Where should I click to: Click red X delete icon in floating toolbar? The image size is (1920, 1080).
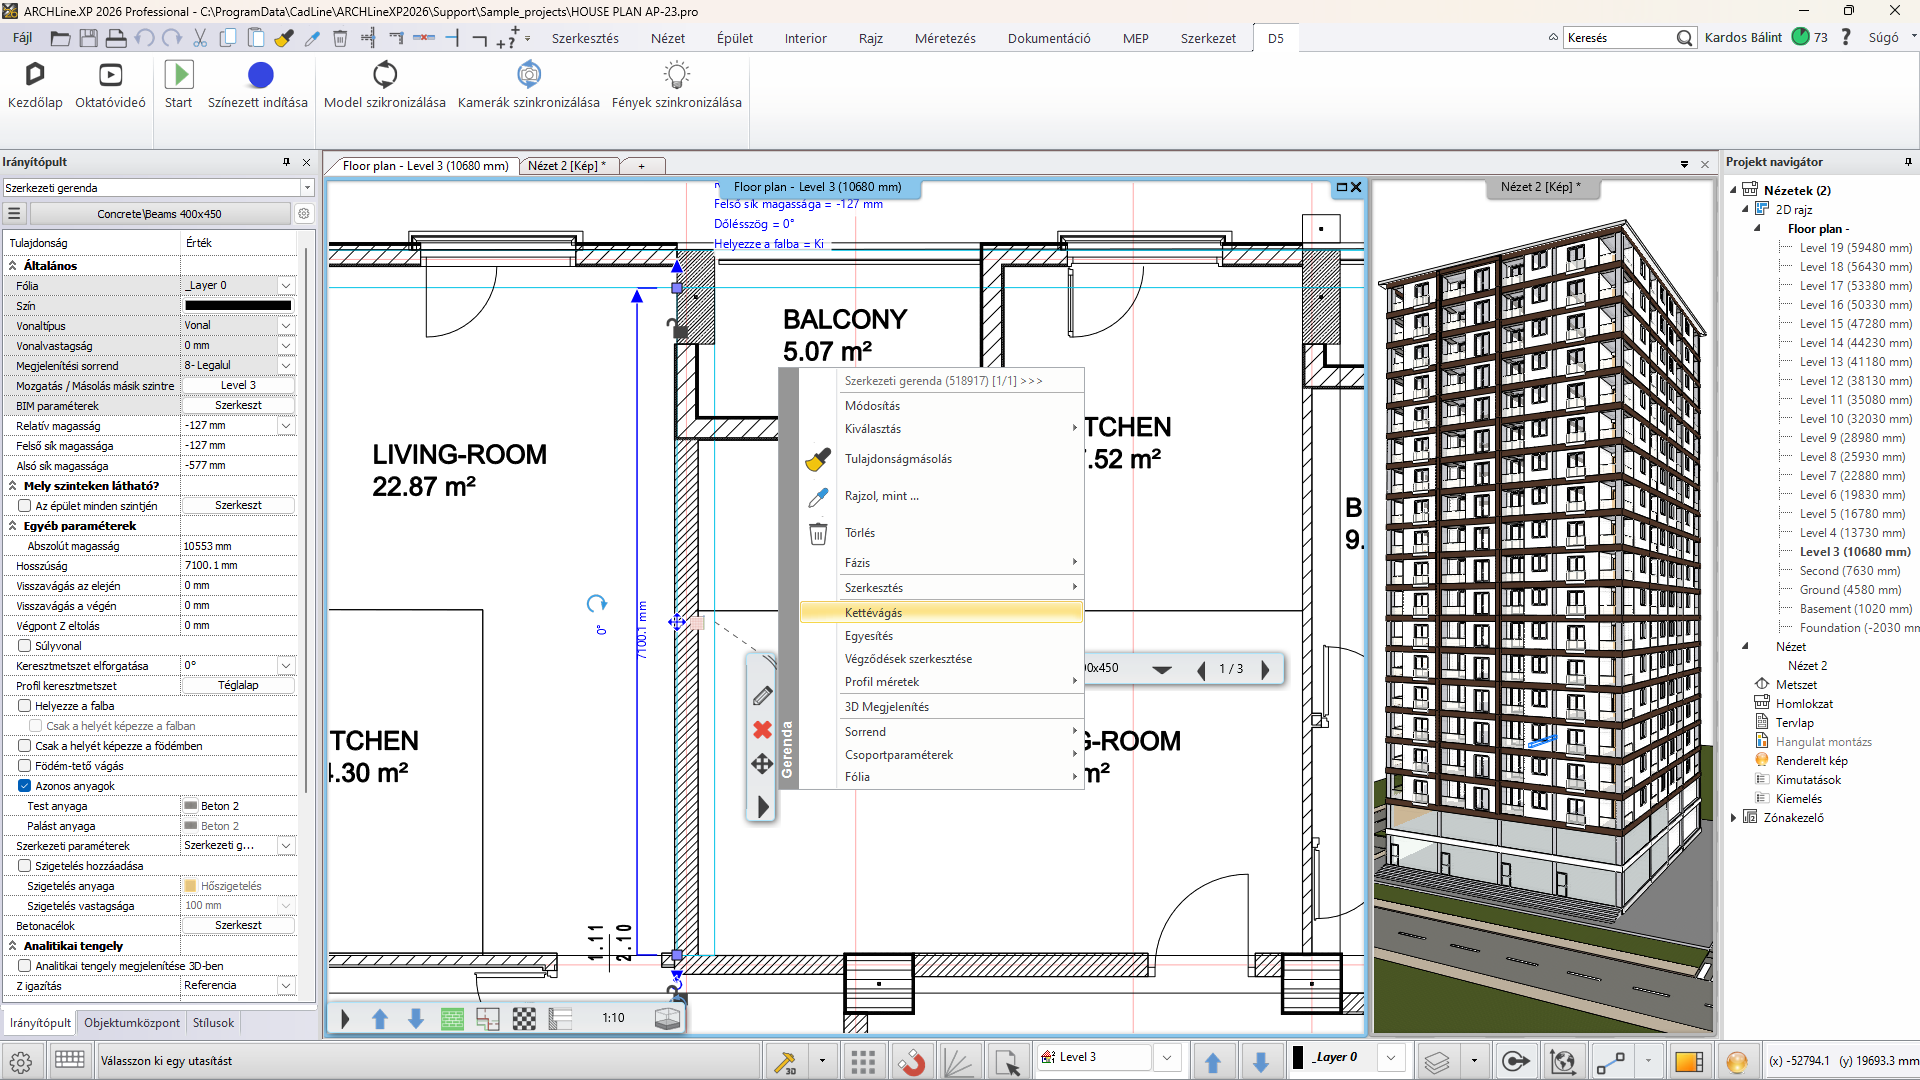coord(762,730)
